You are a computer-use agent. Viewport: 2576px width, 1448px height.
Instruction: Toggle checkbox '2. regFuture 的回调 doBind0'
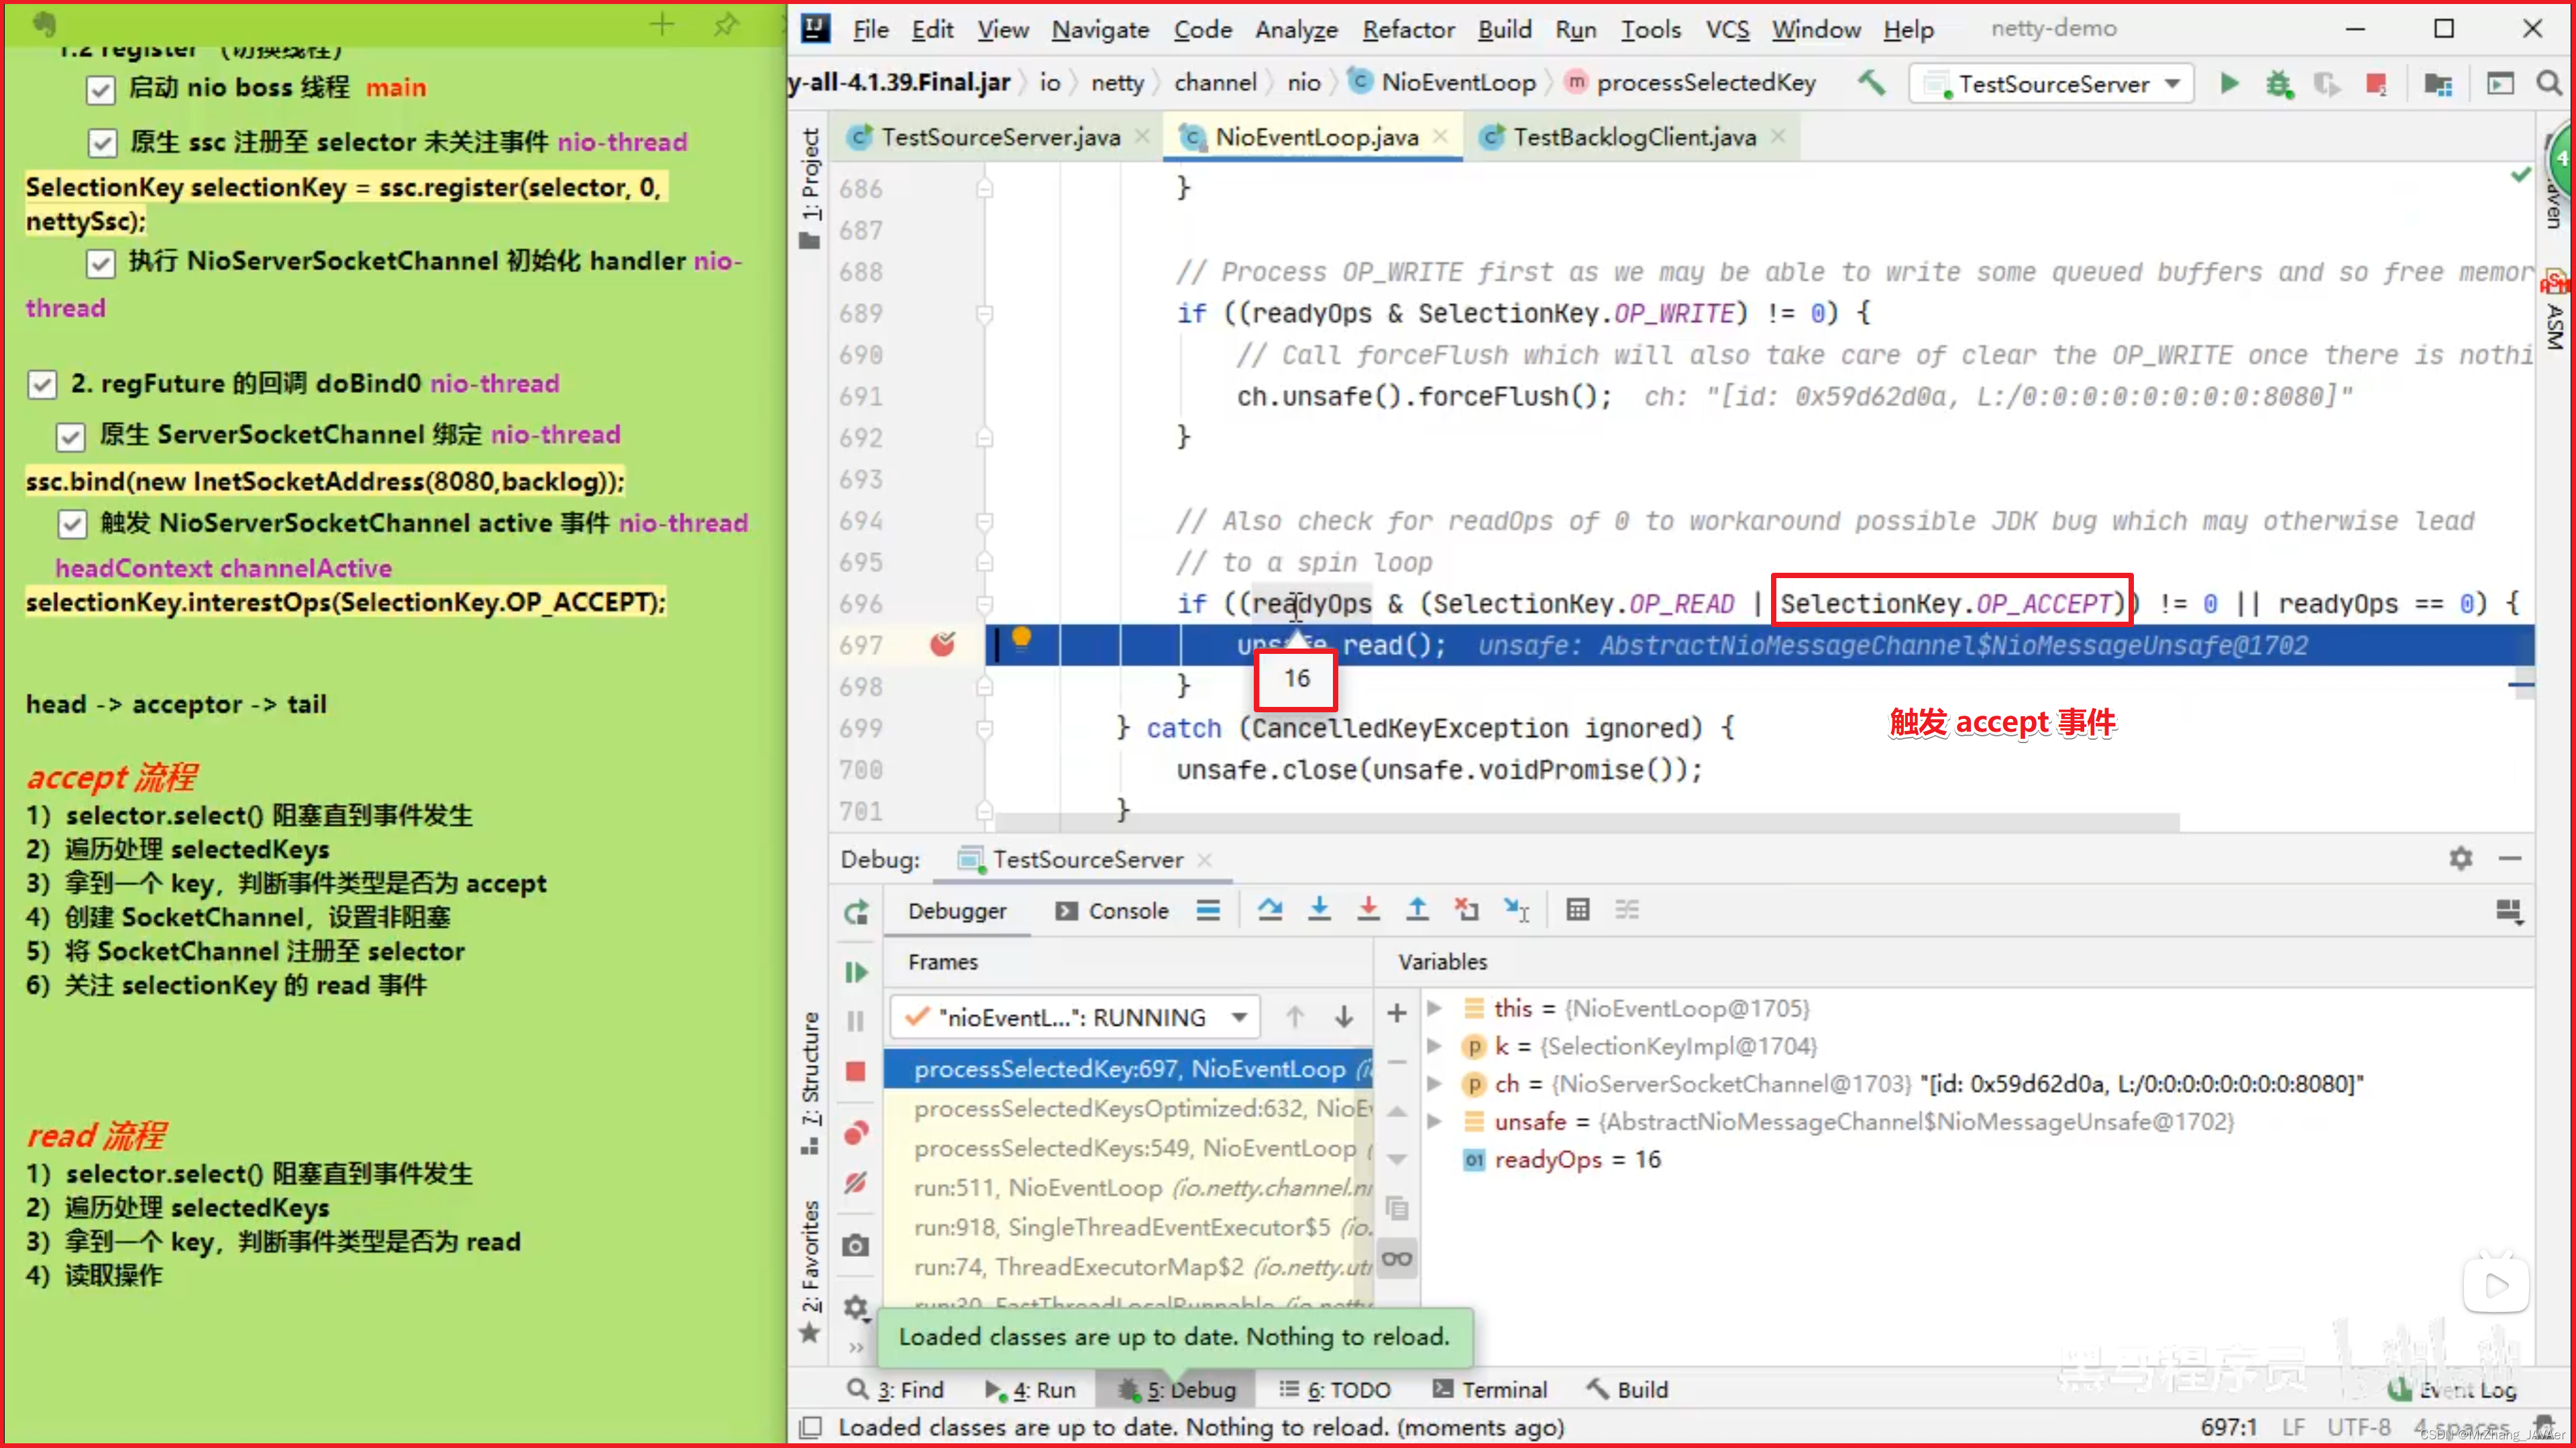42,385
